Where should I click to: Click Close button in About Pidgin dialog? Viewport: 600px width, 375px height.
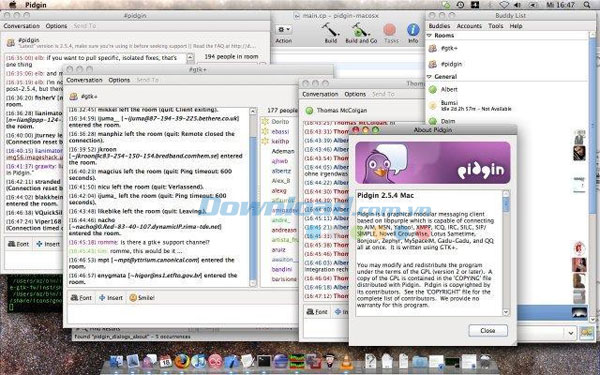(x=488, y=331)
